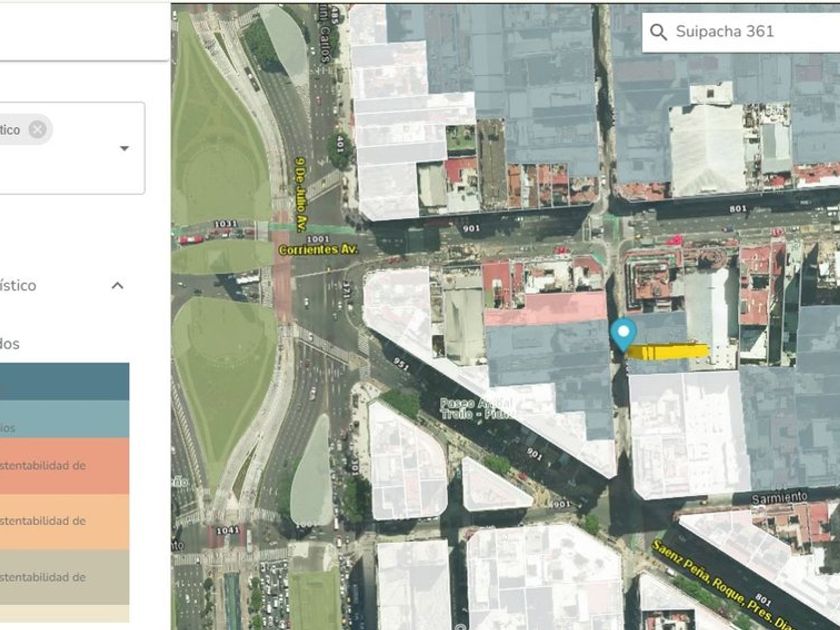Click the dark teal legend swatch

pos(64,381)
